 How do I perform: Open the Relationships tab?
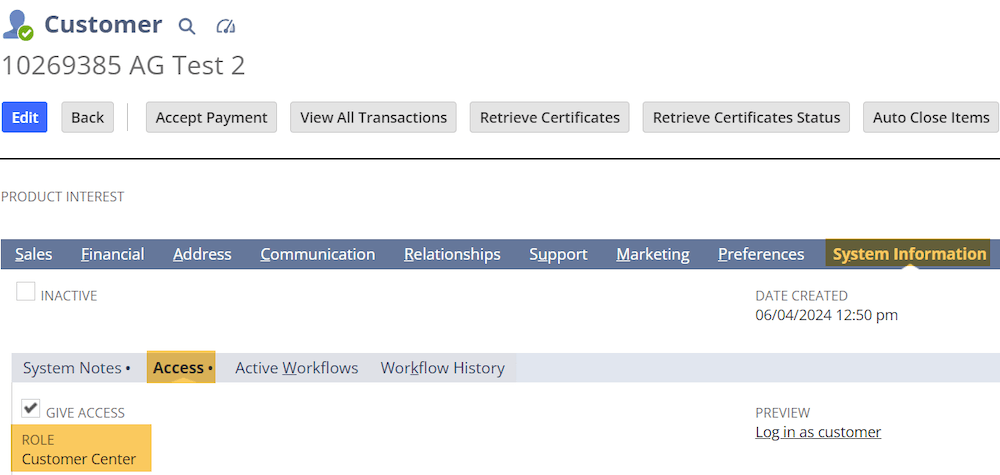coord(452,254)
